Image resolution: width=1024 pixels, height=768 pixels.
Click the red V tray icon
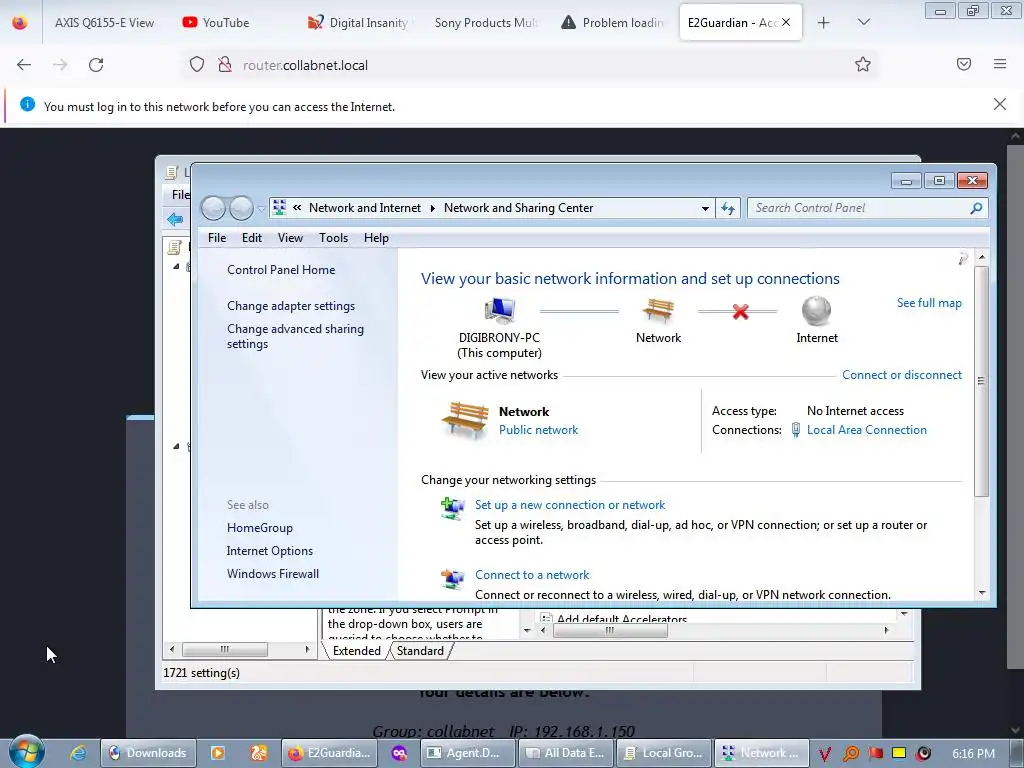click(x=825, y=754)
